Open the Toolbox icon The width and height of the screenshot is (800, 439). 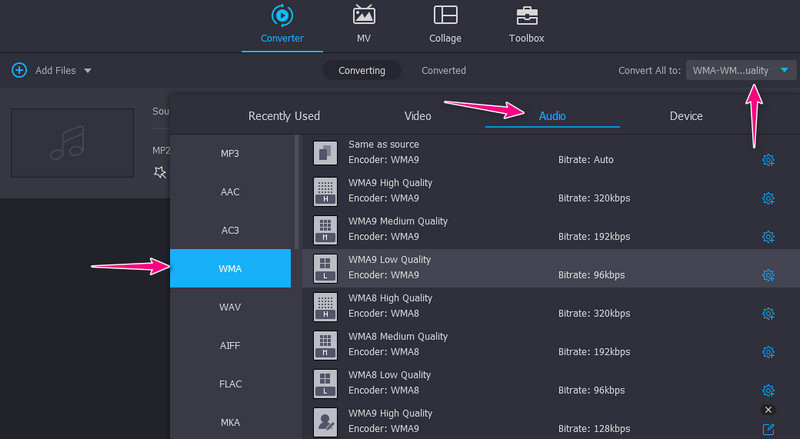(526, 16)
